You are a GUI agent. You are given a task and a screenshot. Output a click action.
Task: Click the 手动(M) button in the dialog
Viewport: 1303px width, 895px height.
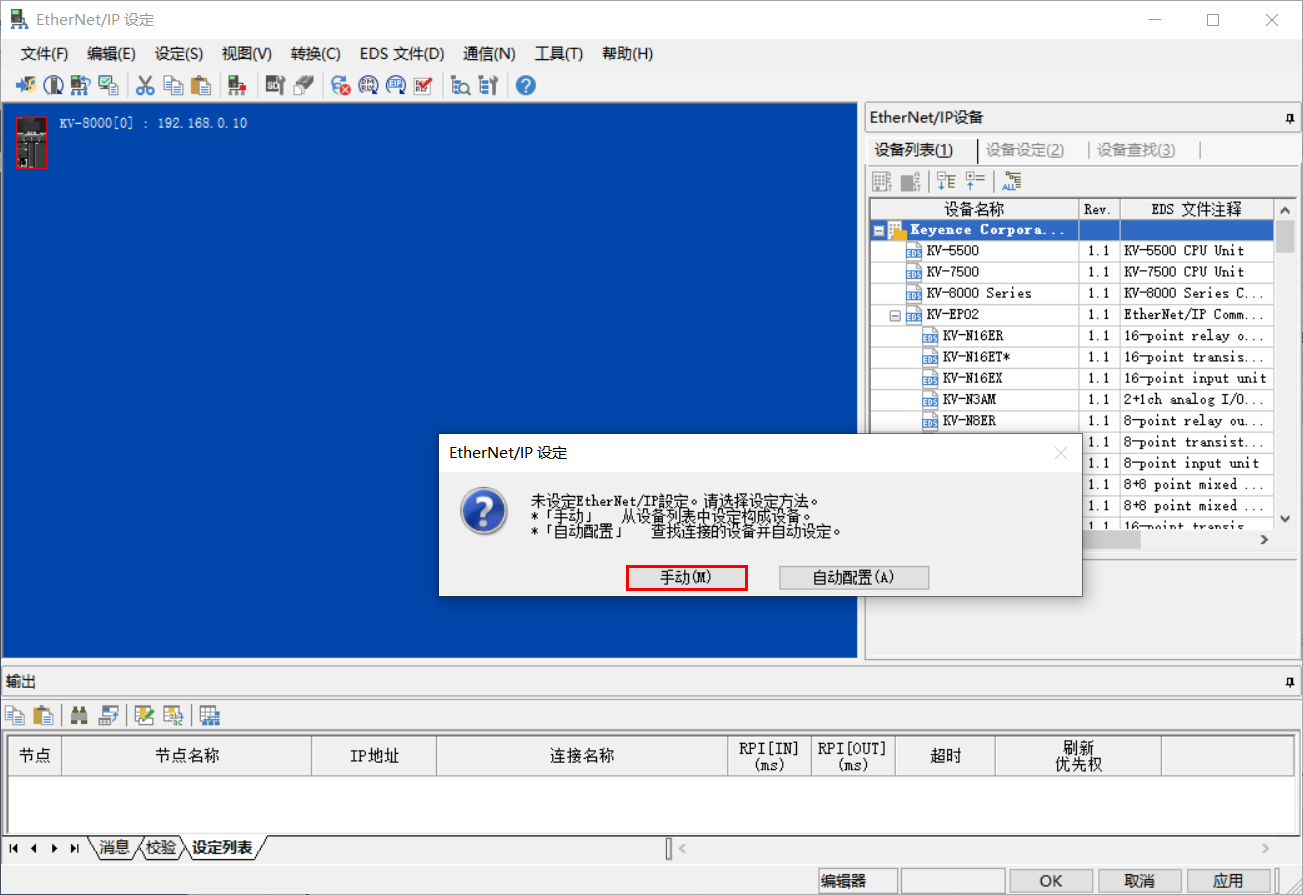point(686,577)
